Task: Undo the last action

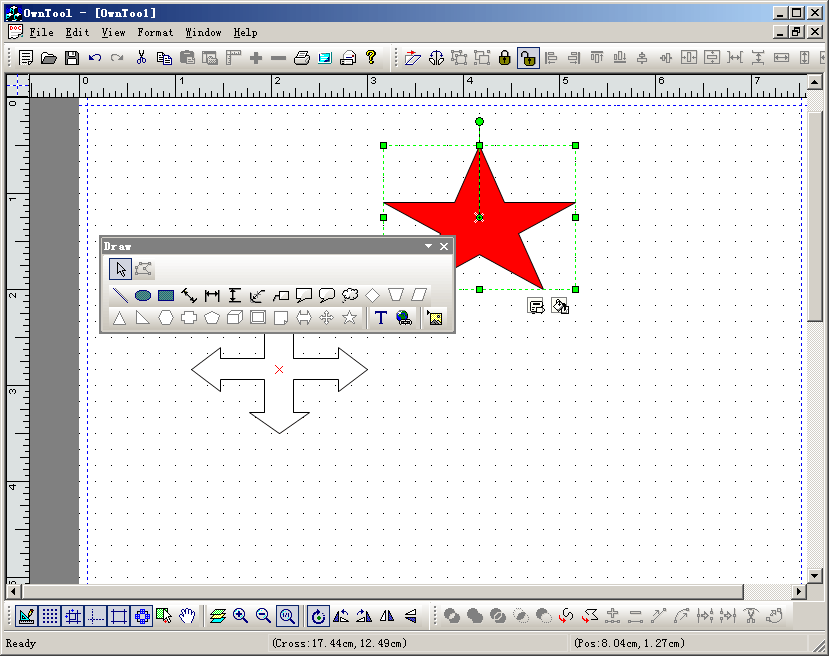Action: tap(95, 57)
